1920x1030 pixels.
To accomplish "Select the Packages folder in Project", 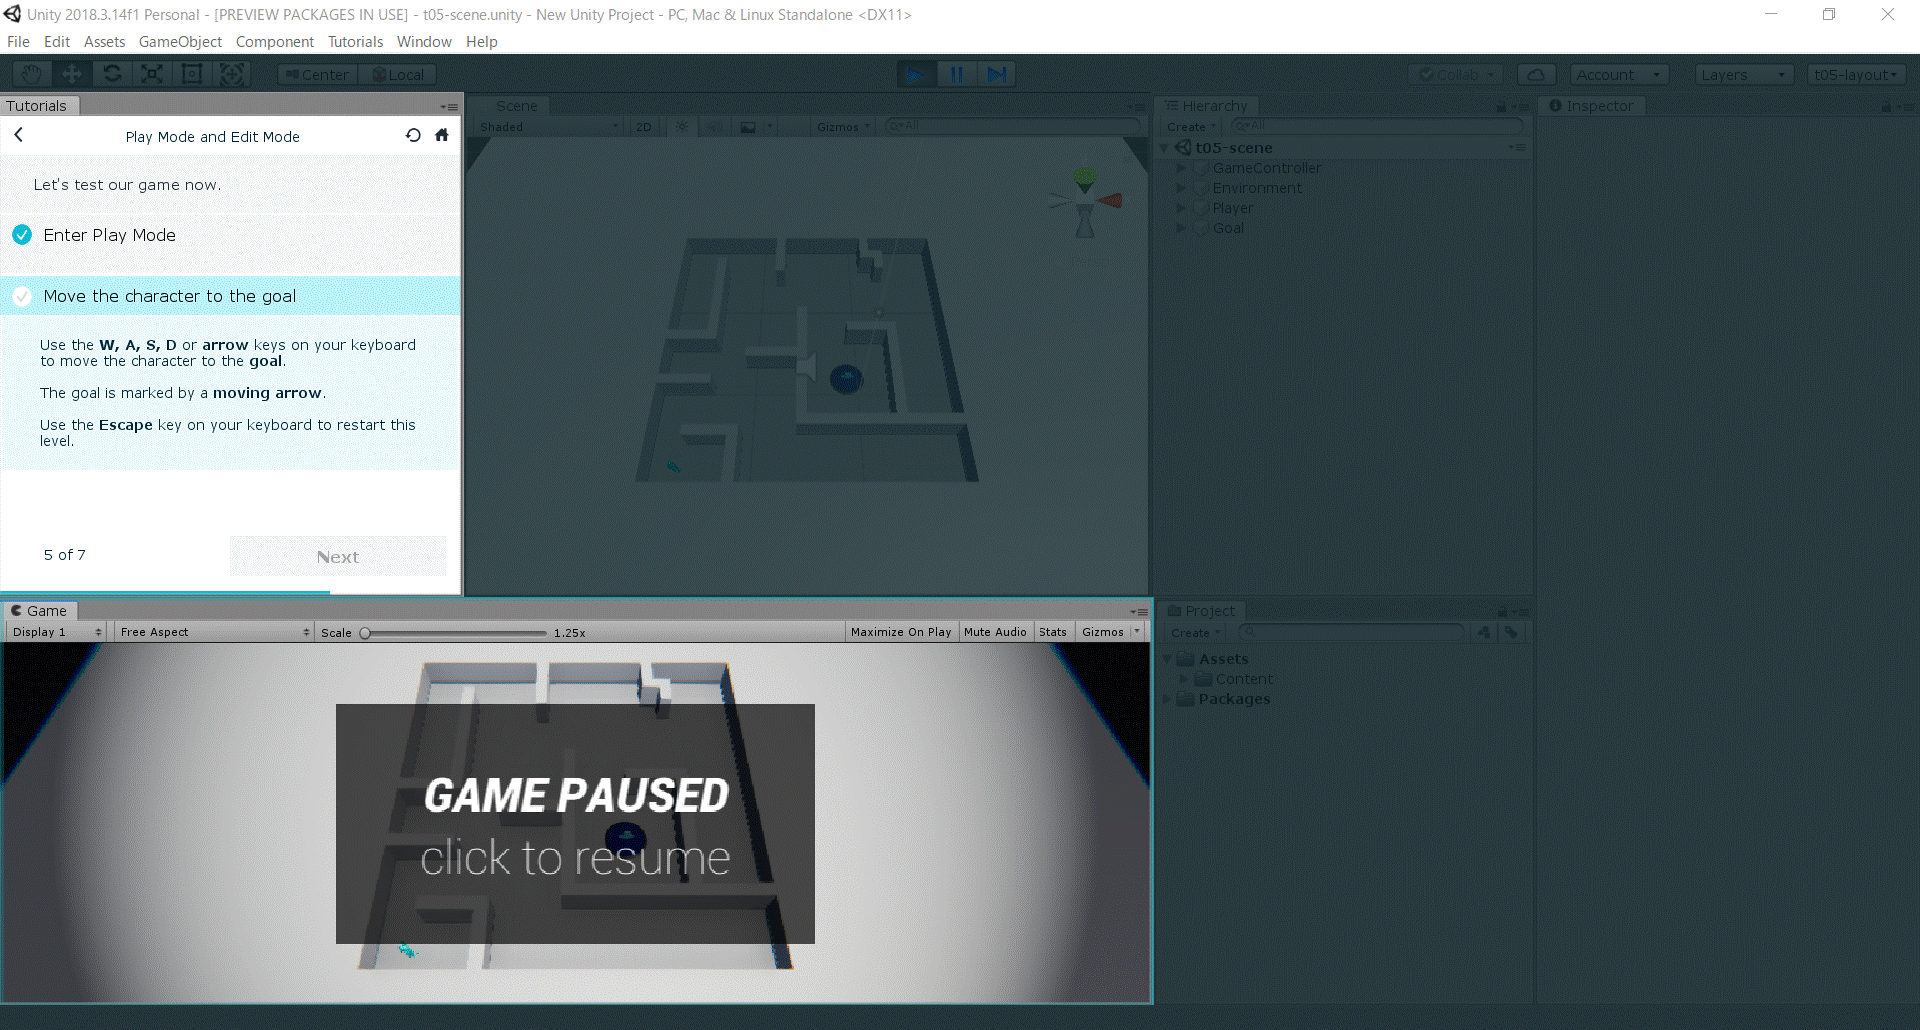I will point(1234,699).
